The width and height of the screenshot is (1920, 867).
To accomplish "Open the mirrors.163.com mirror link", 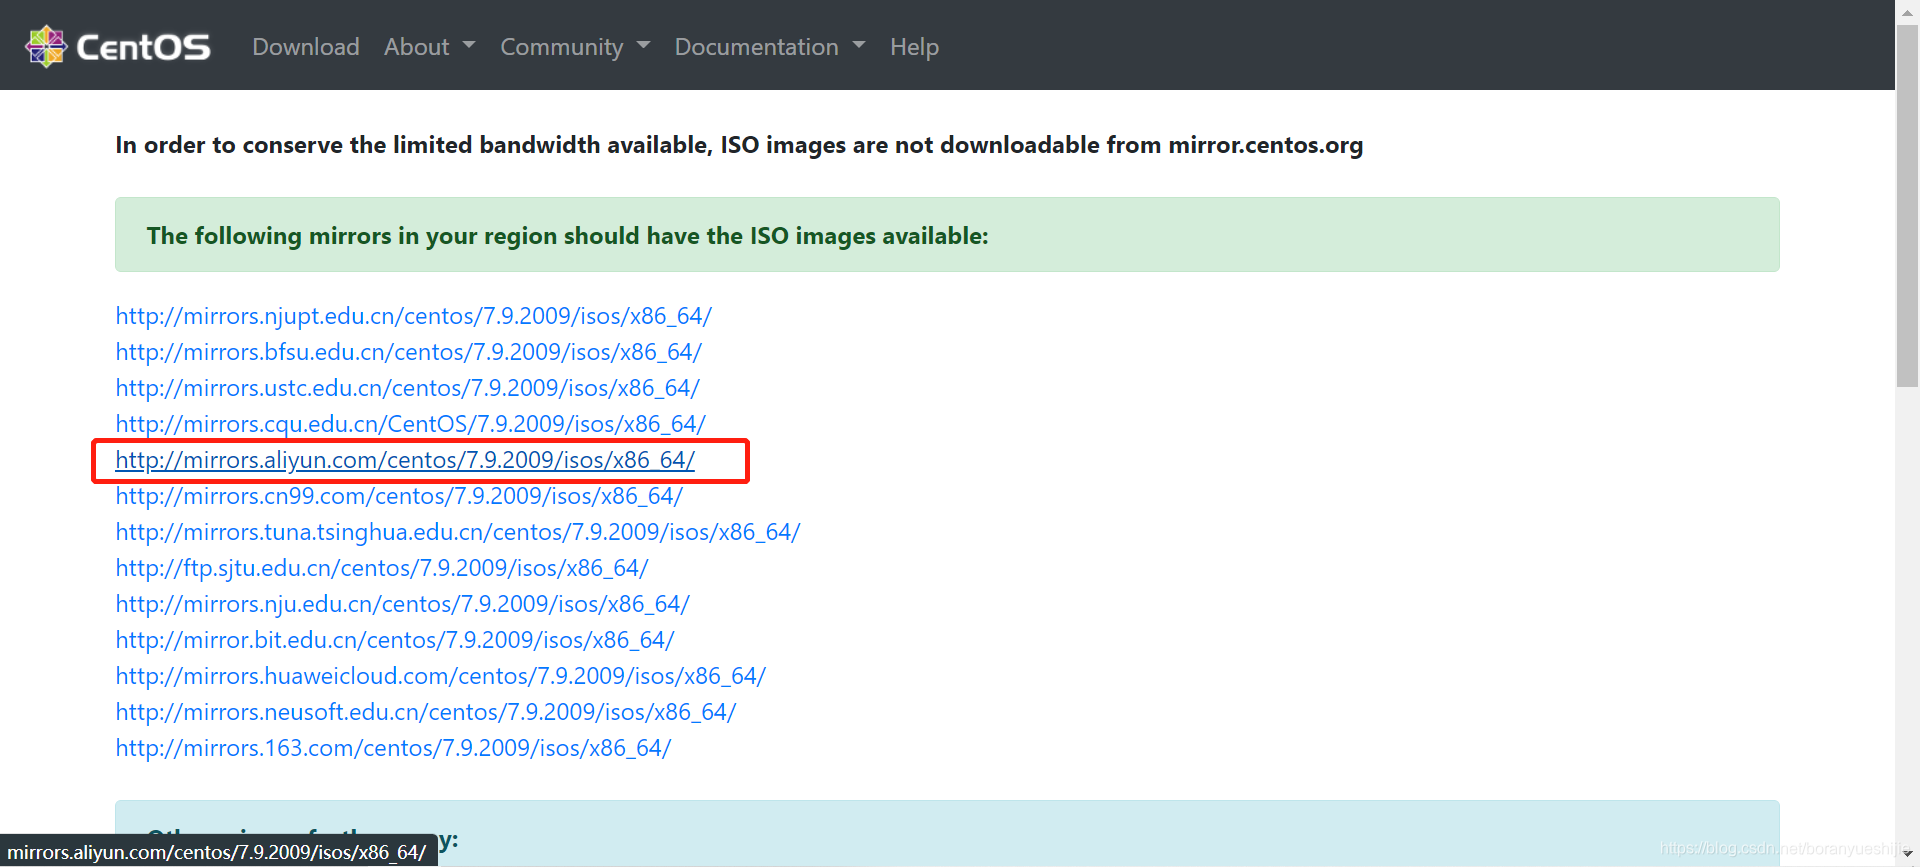I will click(393, 748).
